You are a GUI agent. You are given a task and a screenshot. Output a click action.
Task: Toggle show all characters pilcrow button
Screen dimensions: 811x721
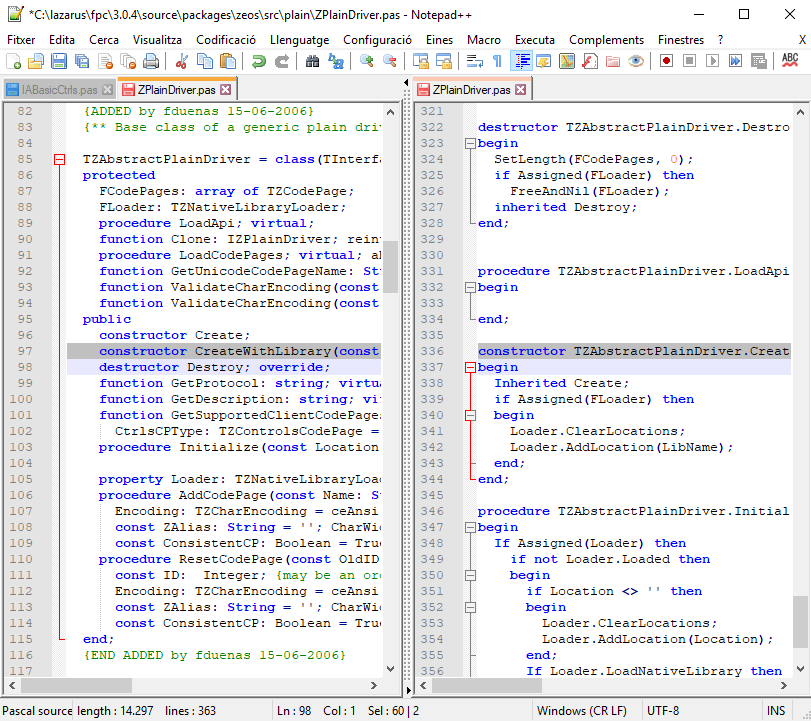click(x=497, y=61)
